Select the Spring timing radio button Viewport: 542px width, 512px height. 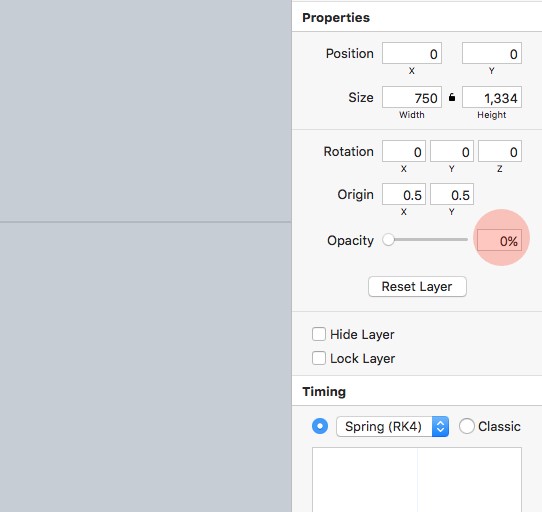[x=320, y=426]
